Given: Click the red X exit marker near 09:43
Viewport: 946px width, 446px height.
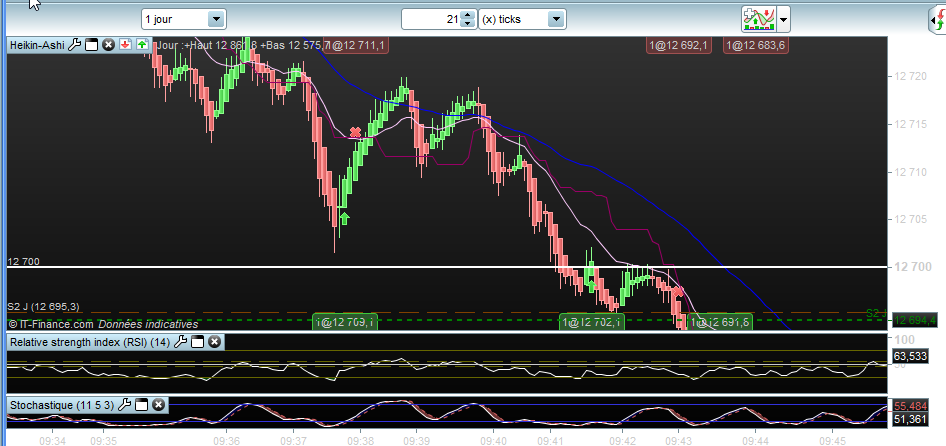Looking at the screenshot, I should 678,292.
